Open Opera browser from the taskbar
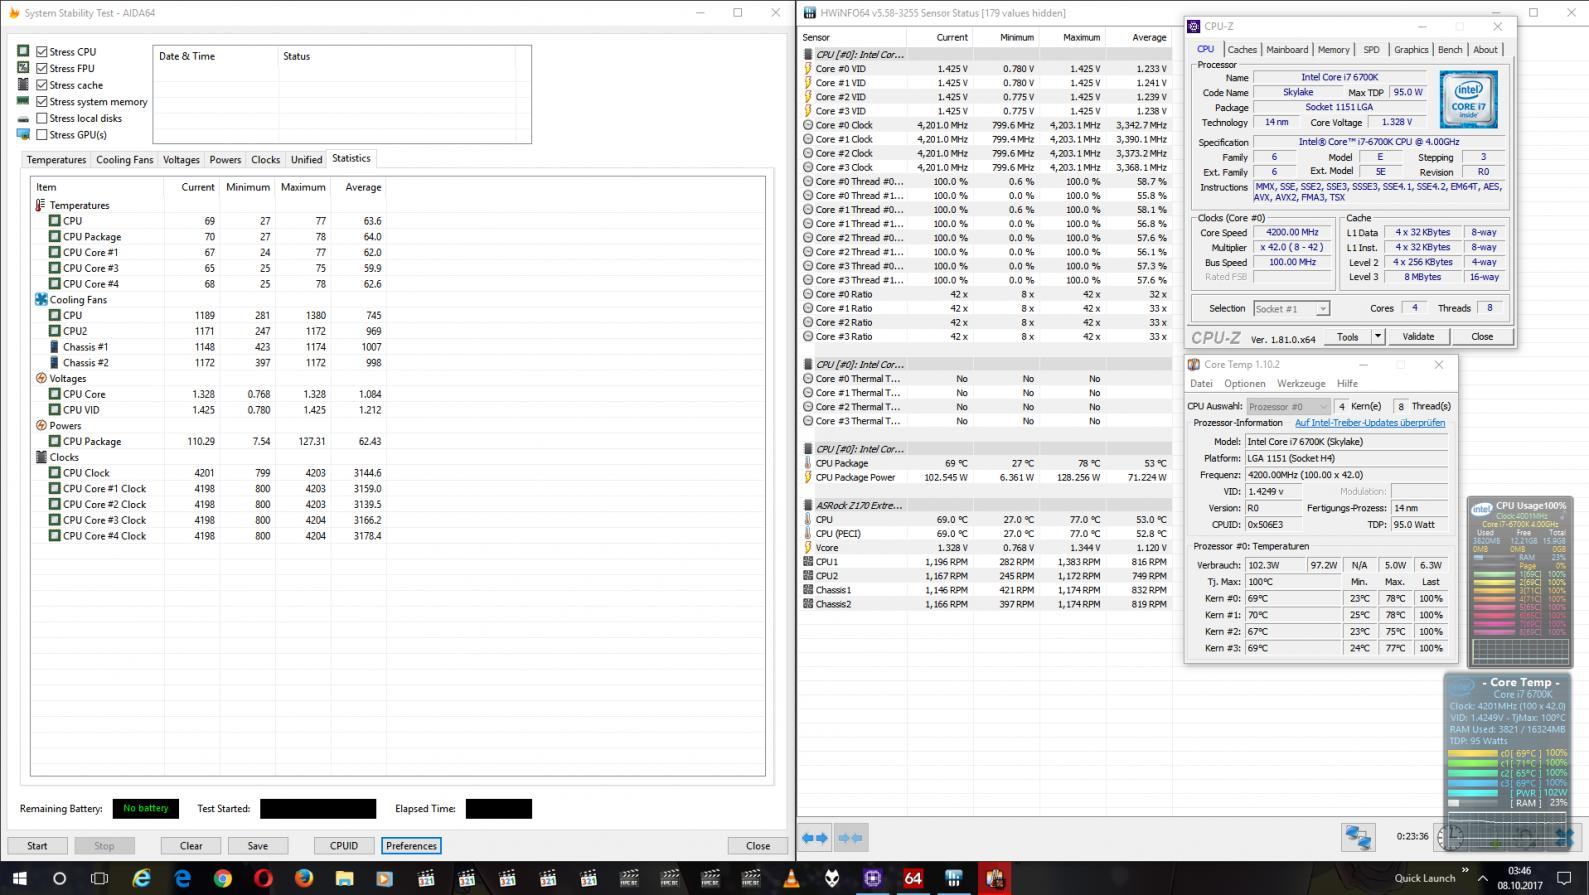This screenshot has width=1589, height=895. pos(263,879)
